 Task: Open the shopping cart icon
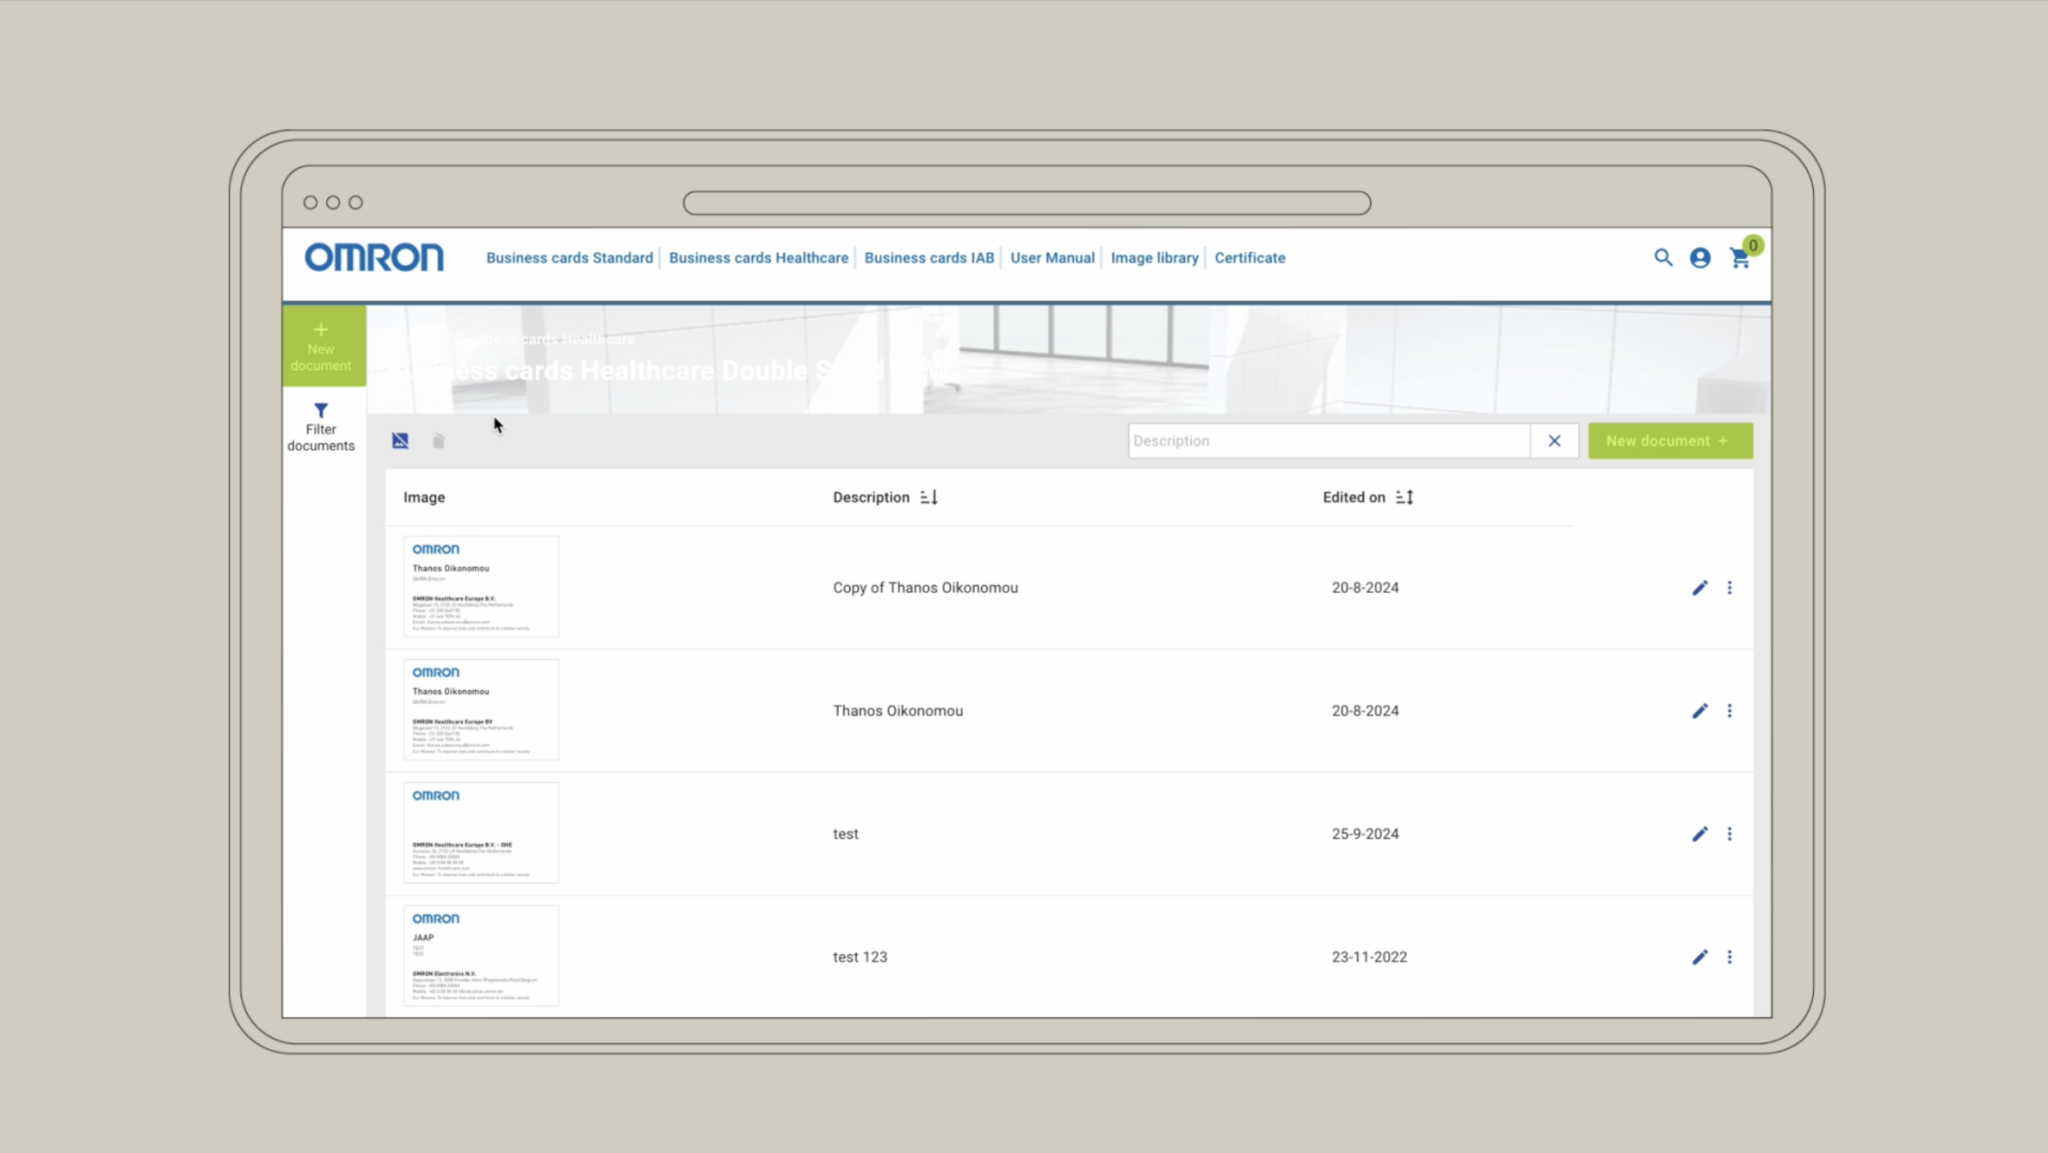1740,258
